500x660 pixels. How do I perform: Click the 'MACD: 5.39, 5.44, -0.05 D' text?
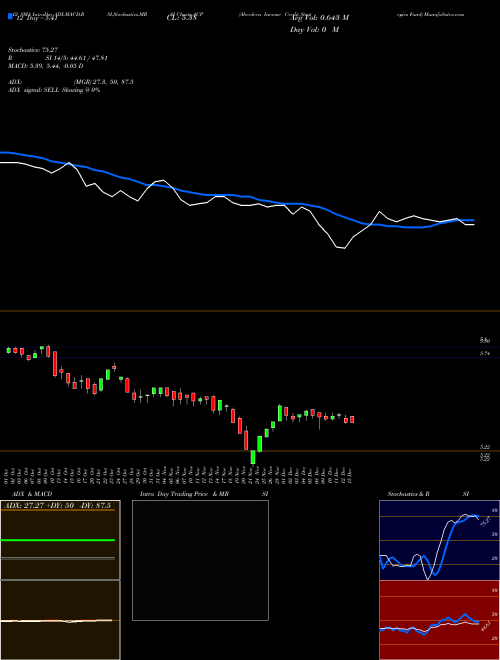[45, 66]
